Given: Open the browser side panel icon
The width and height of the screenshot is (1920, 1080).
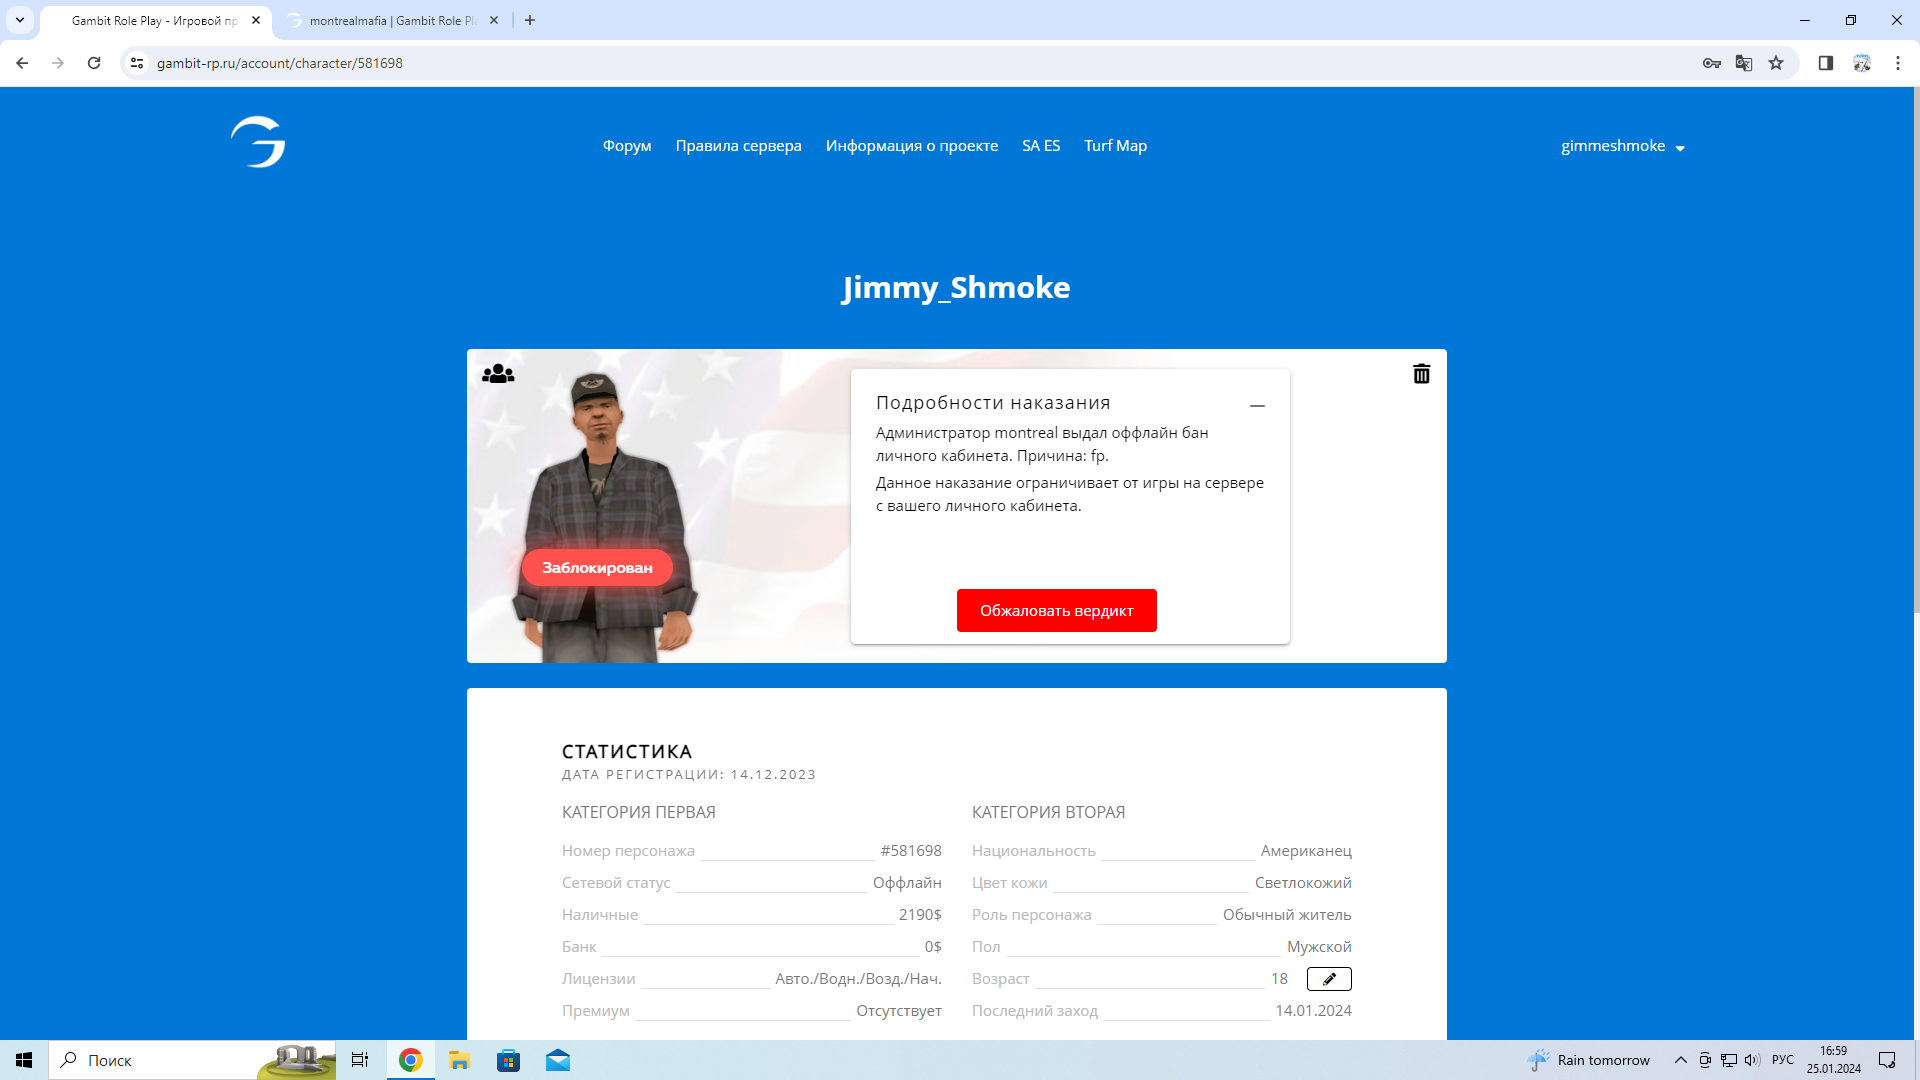Looking at the screenshot, I should [1826, 63].
